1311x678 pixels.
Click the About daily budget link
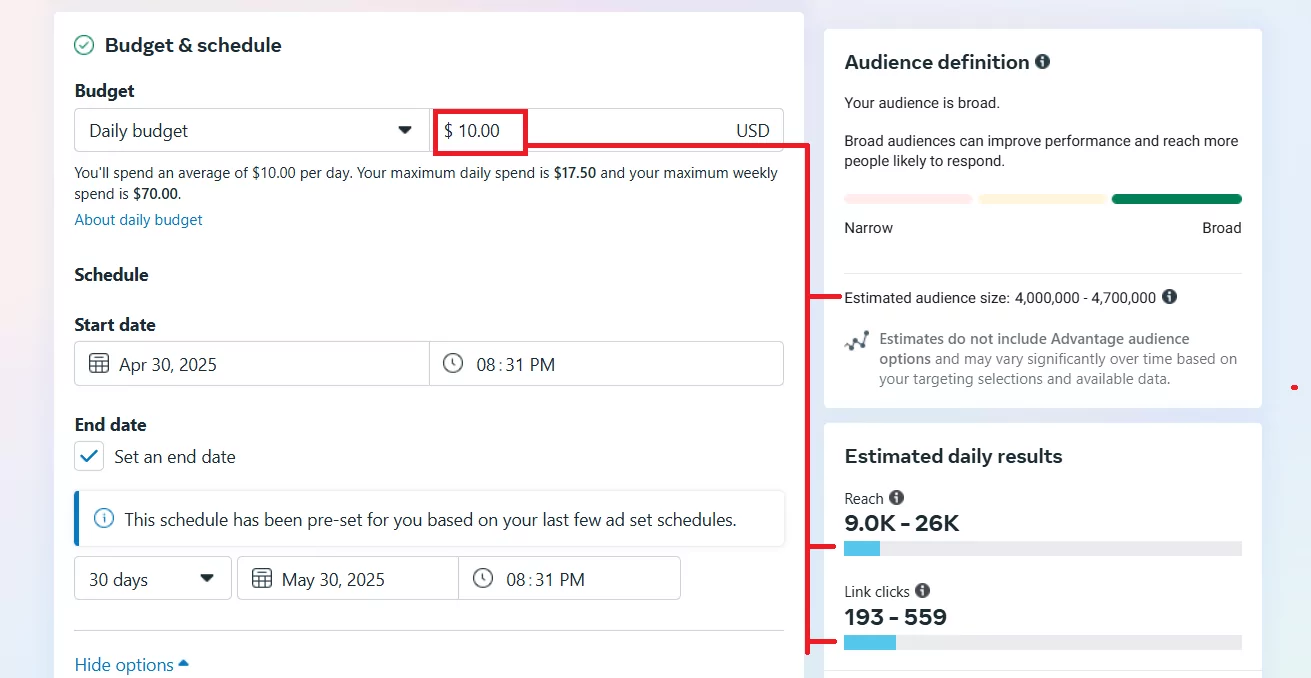pos(138,220)
